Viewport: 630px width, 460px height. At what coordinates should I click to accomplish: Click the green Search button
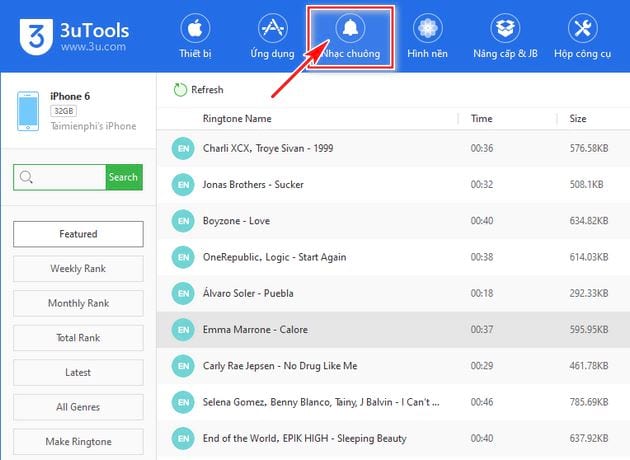124,177
